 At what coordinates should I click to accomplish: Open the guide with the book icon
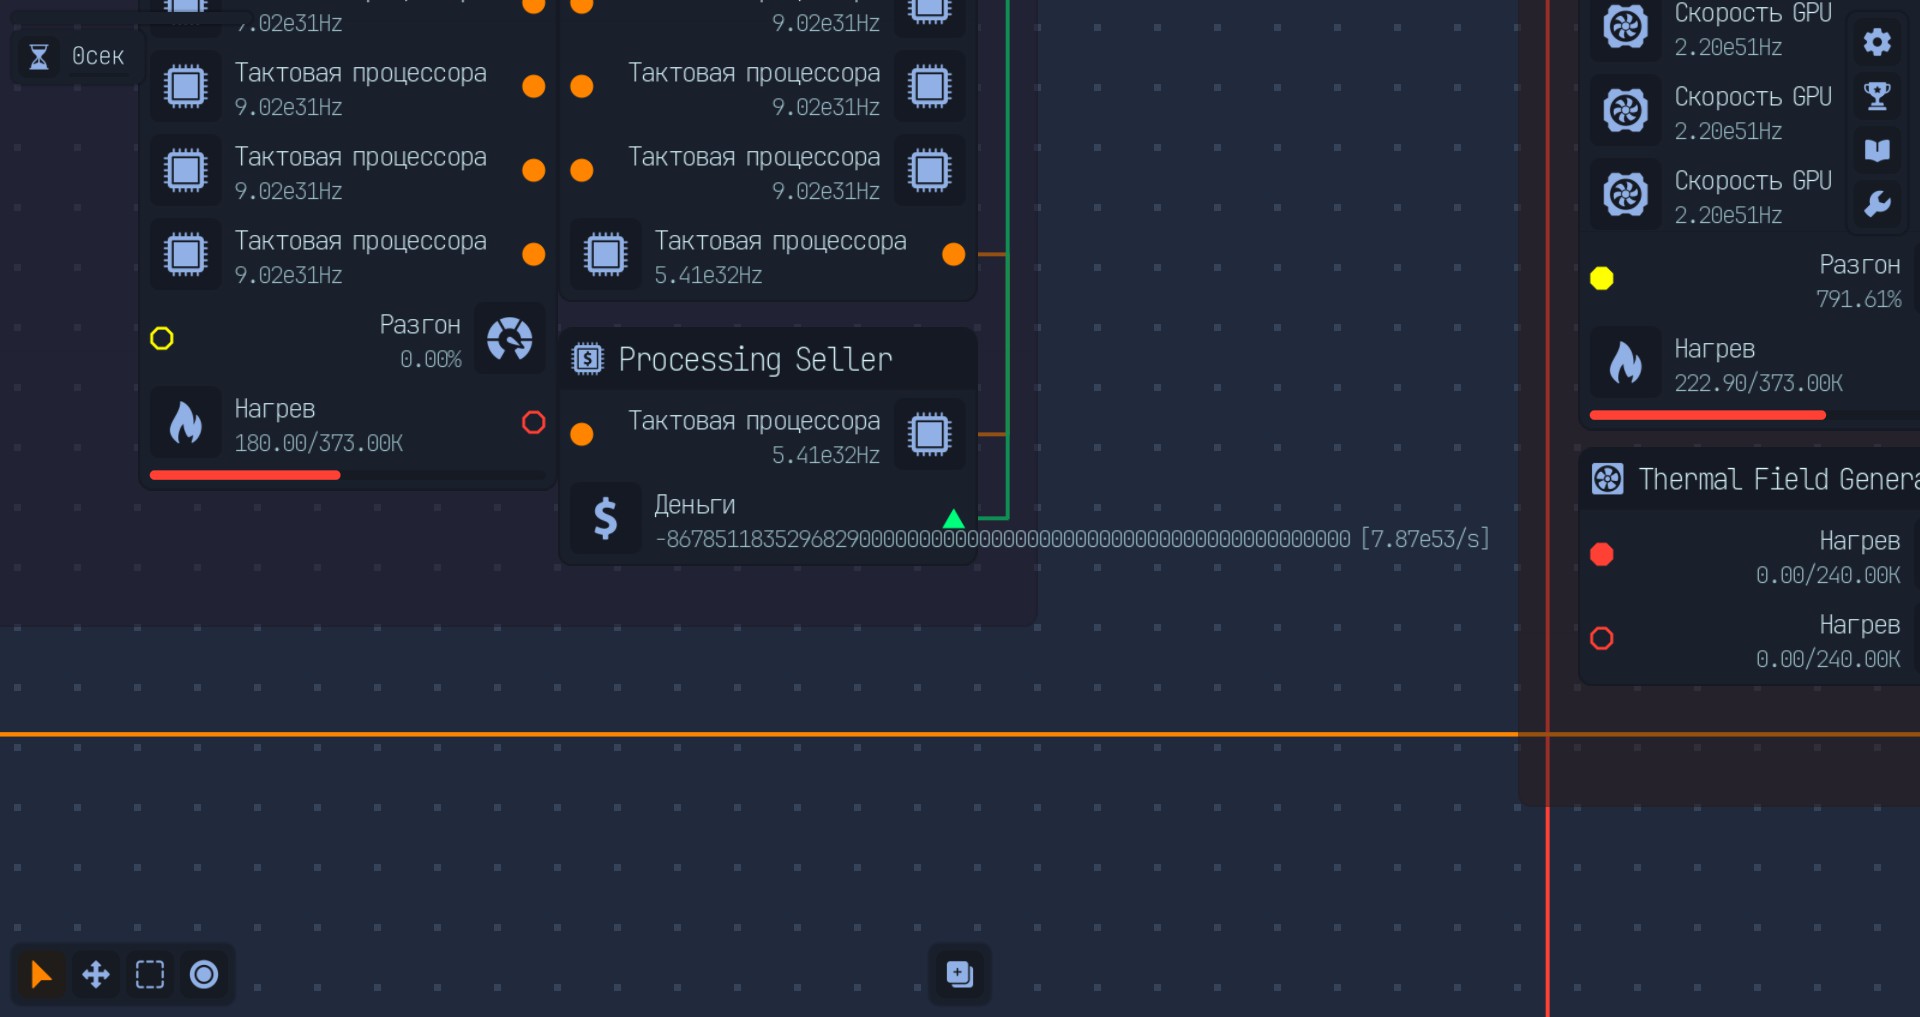[1878, 150]
